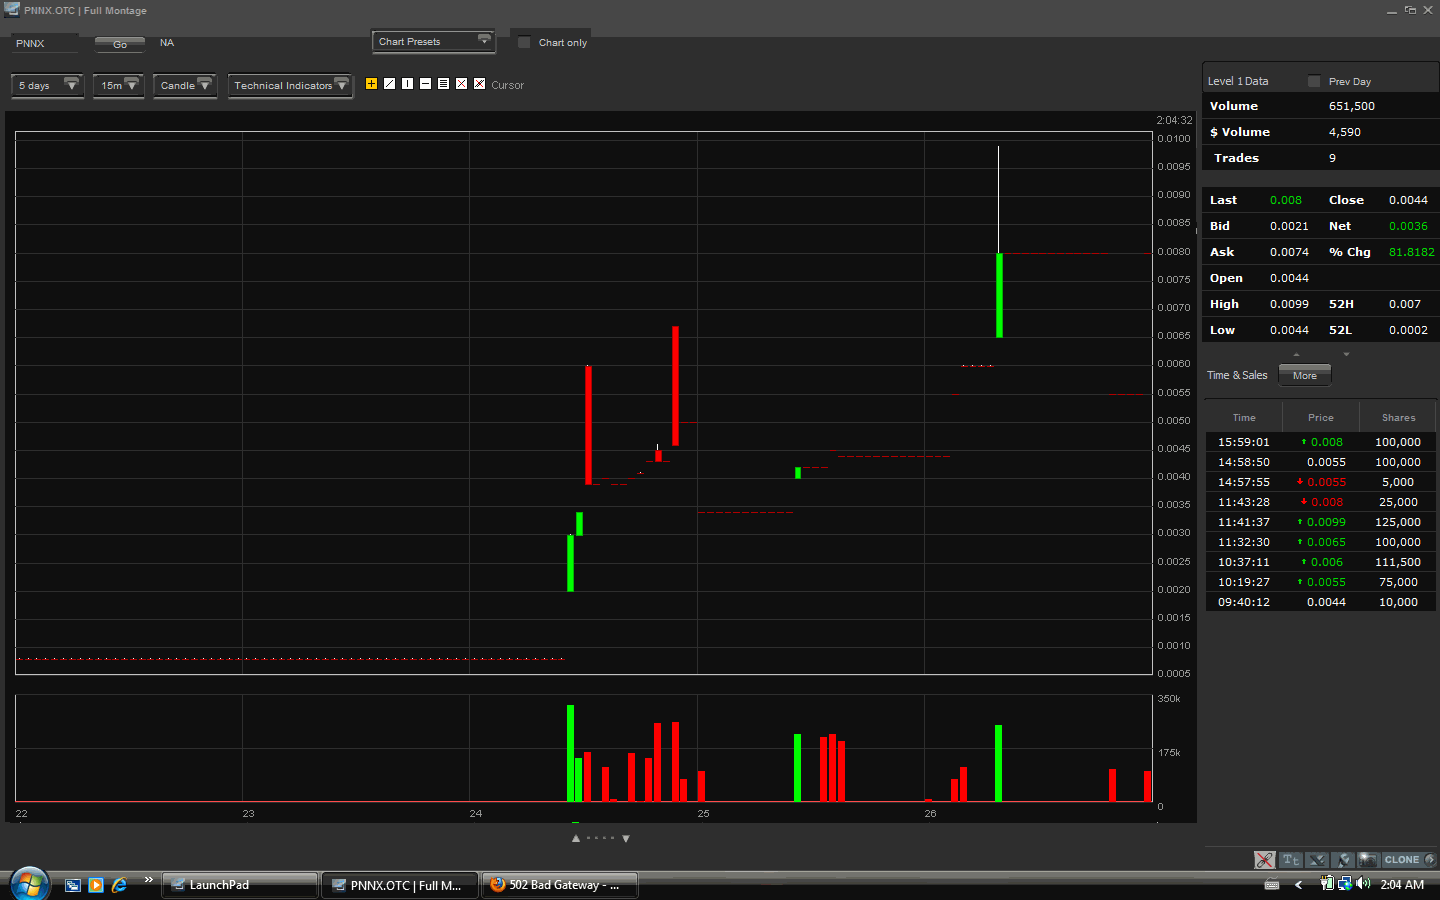Select the 11:32:30 trade row
This screenshot has width=1440, height=900.
pyautogui.click(x=1320, y=542)
